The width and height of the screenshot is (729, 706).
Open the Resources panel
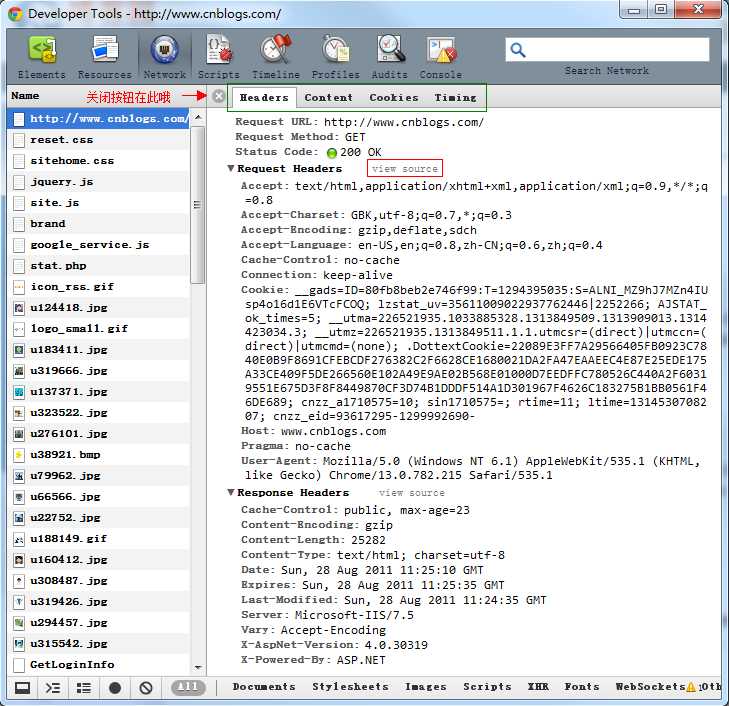point(105,57)
